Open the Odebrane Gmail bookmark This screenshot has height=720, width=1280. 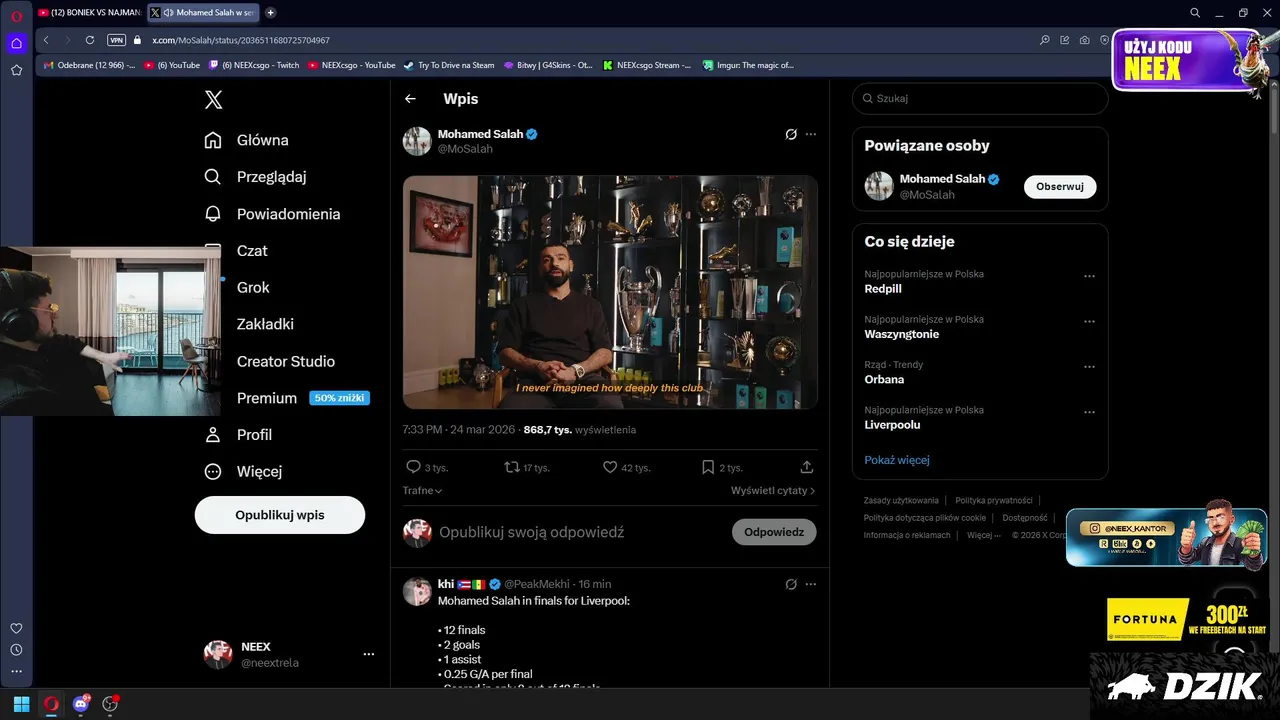89,65
